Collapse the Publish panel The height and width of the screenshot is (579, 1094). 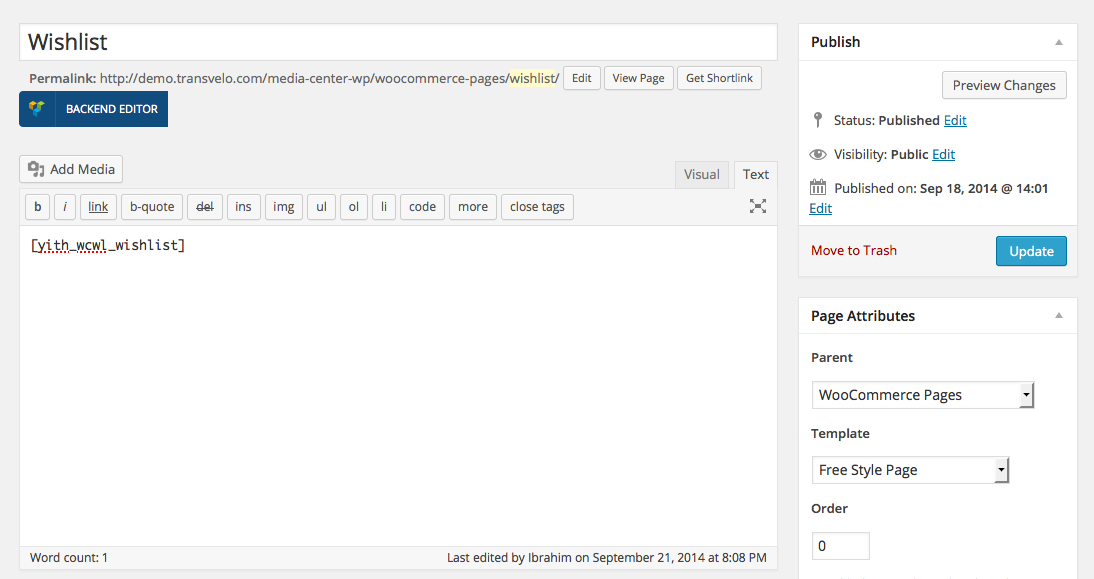(1058, 43)
